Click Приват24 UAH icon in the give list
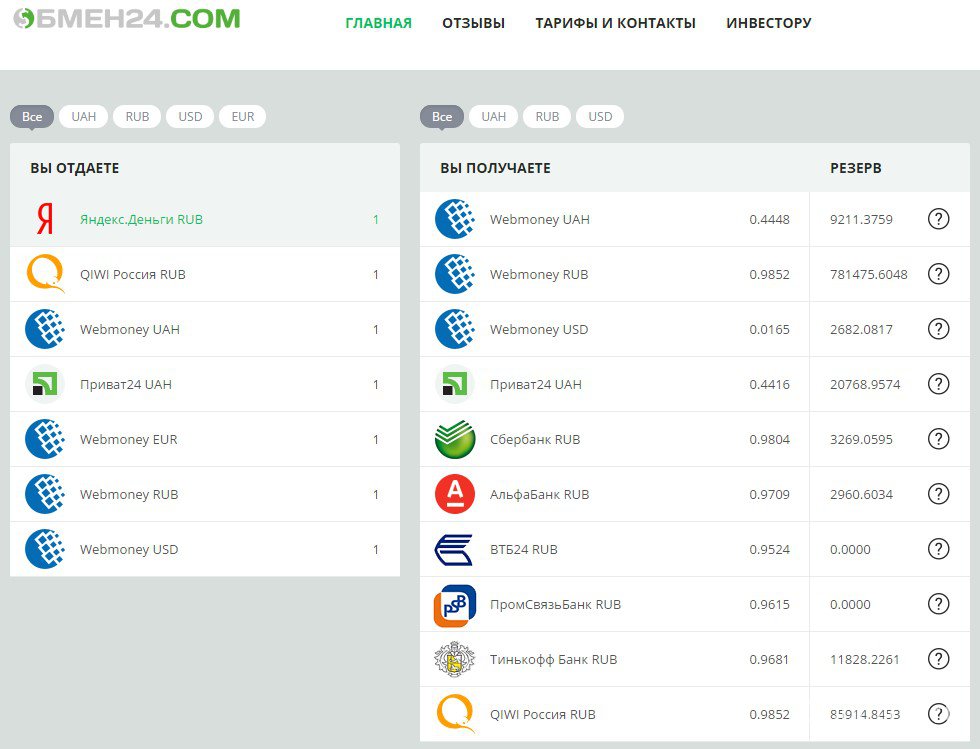The width and height of the screenshot is (980, 749). pos(45,384)
